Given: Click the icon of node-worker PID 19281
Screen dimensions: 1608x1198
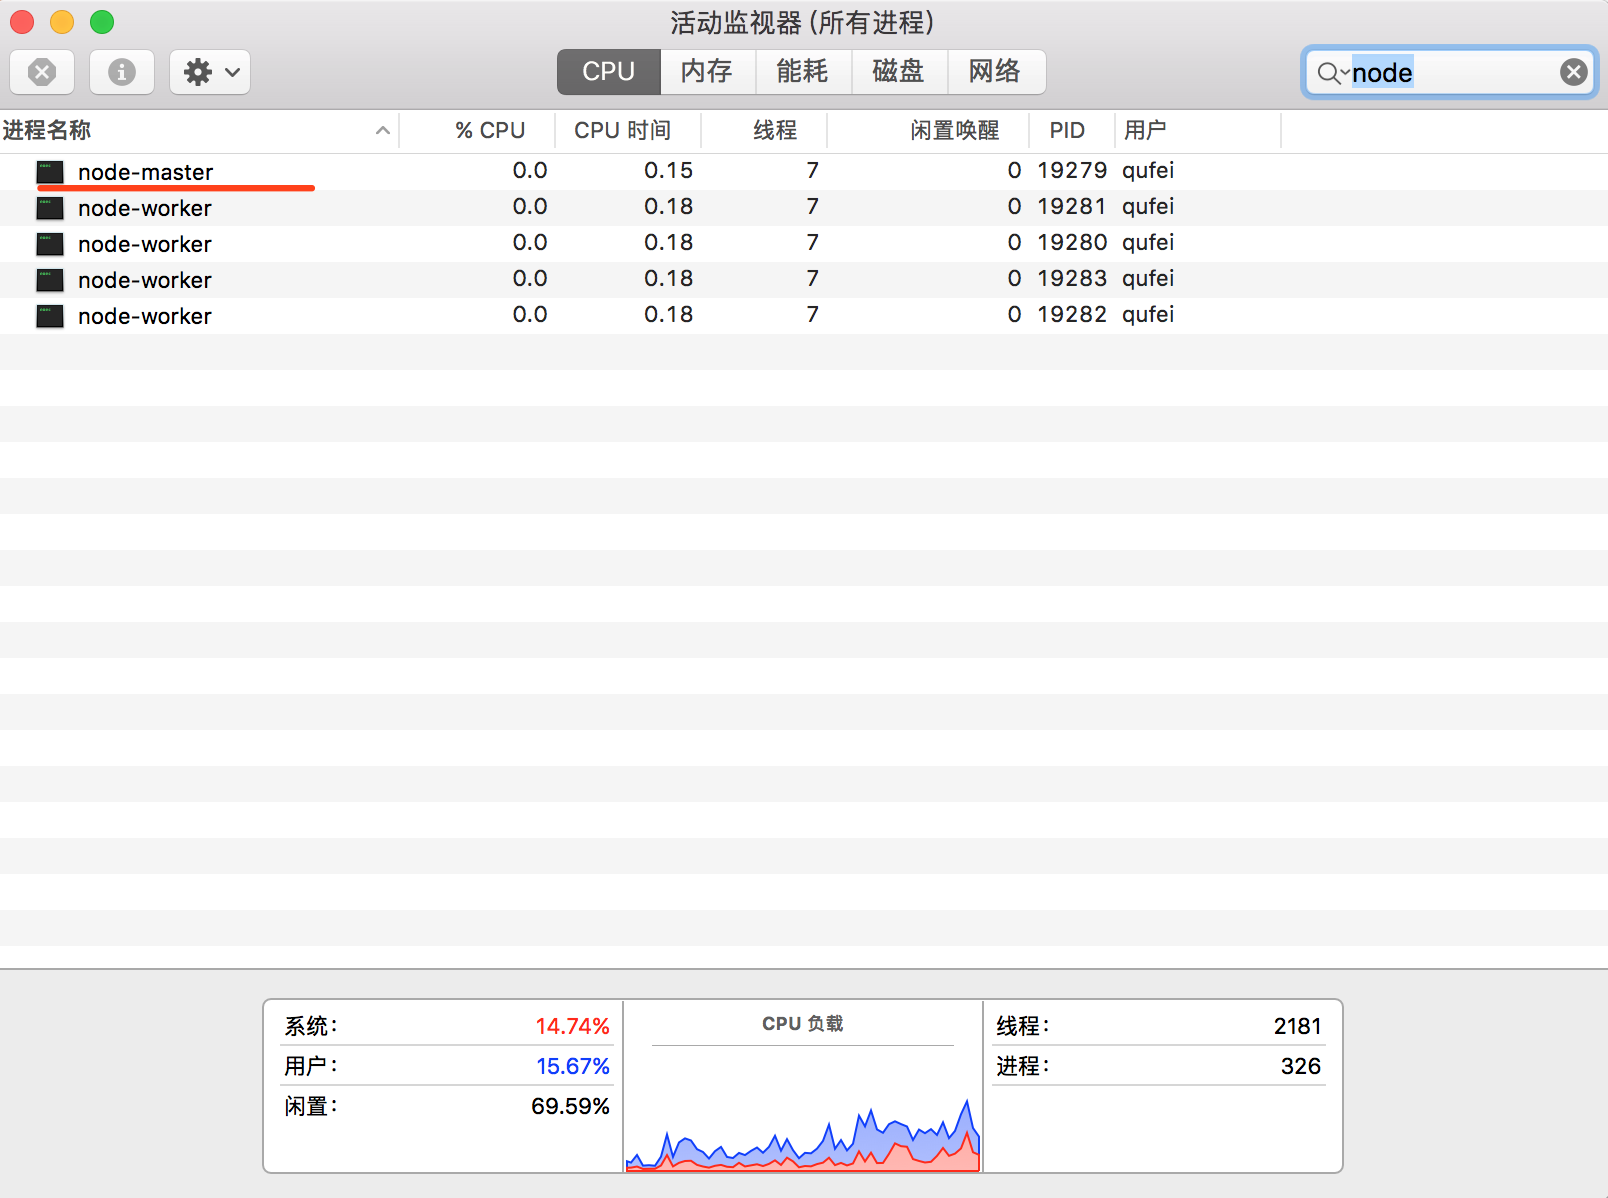Looking at the screenshot, I should tap(50, 208).
